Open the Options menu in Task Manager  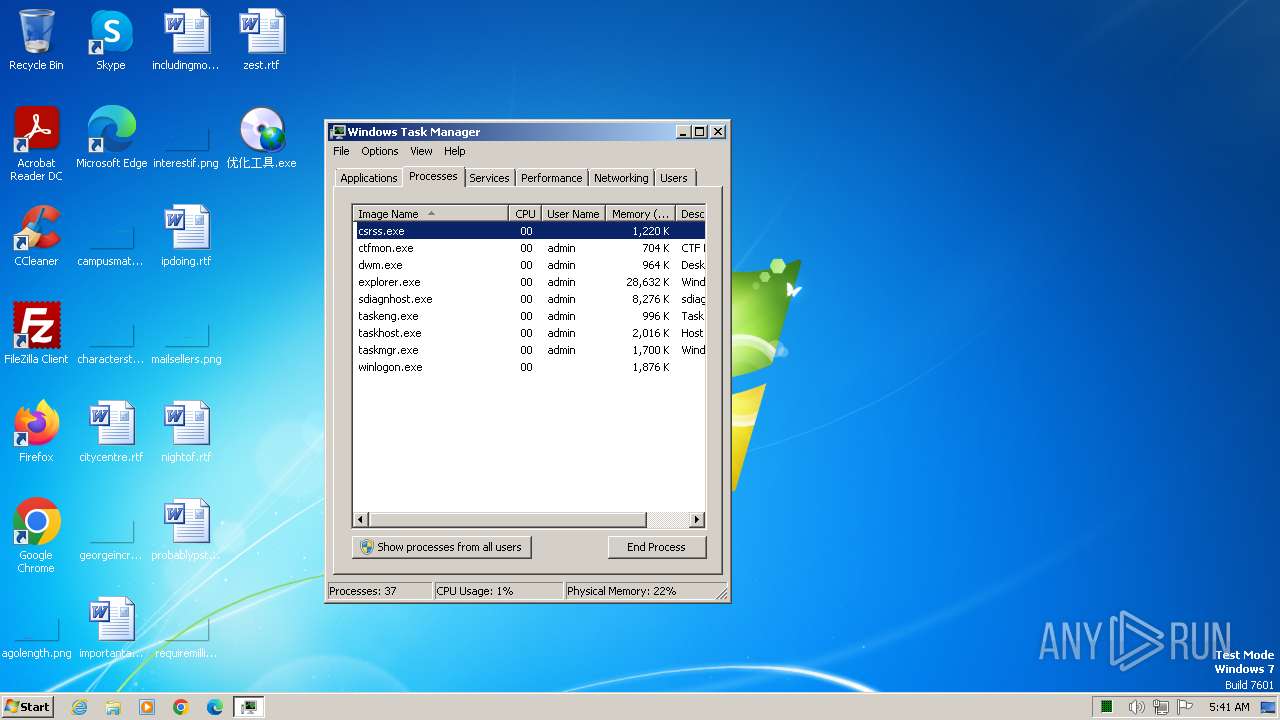pyautogui.click(x=380, y=151)
